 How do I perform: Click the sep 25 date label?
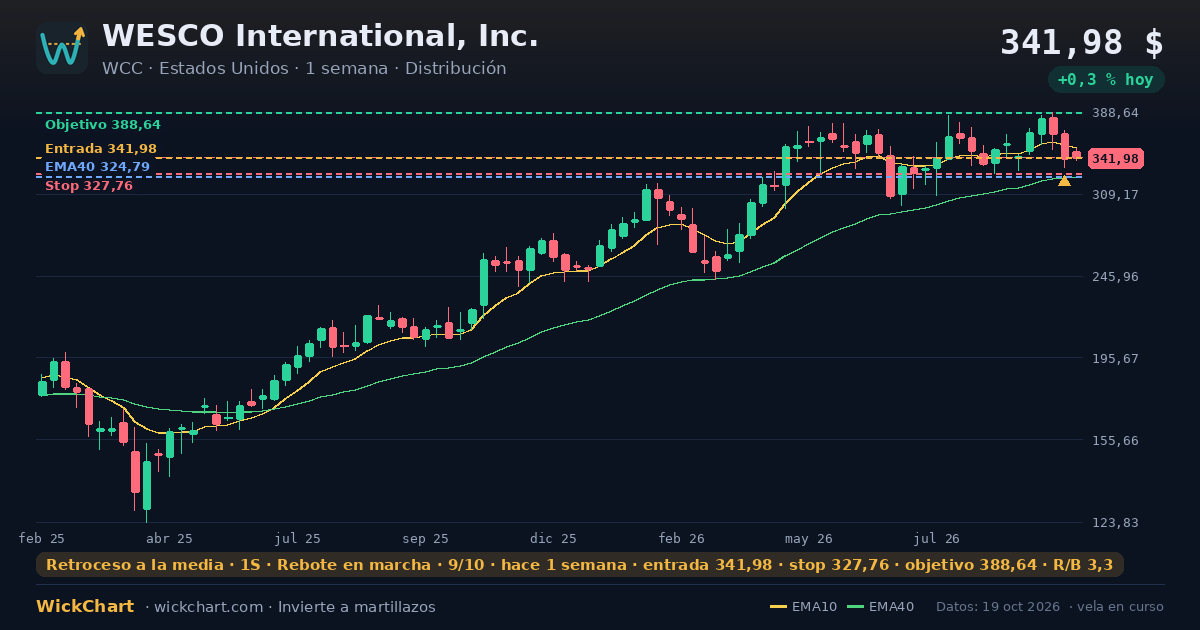(425, 538)
